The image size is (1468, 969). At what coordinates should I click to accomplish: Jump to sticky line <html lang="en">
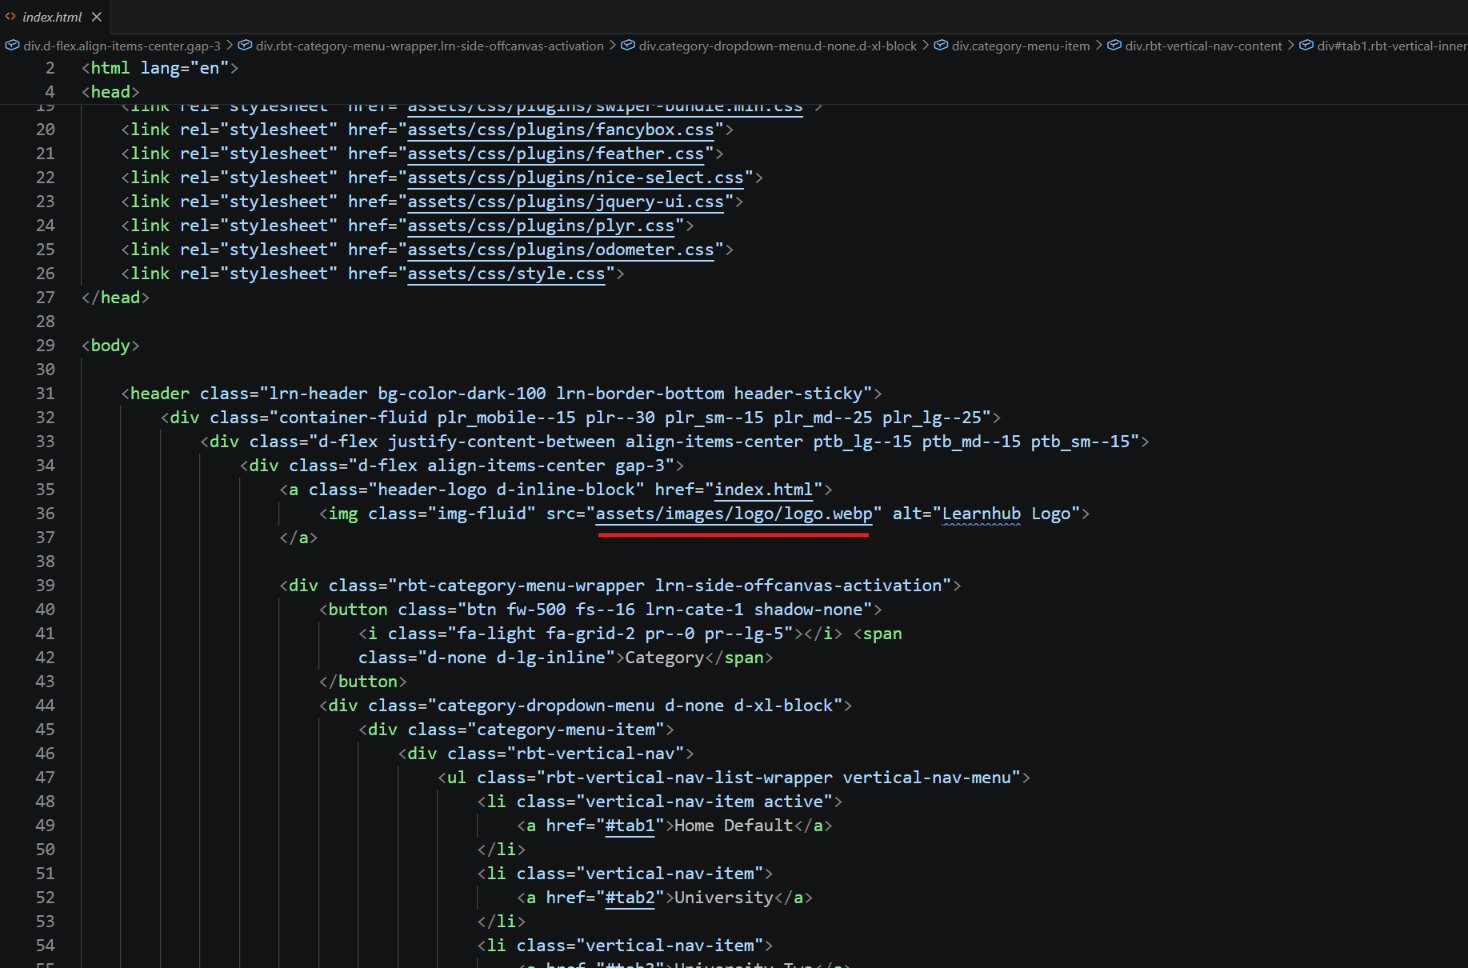(x=160, y=68)
